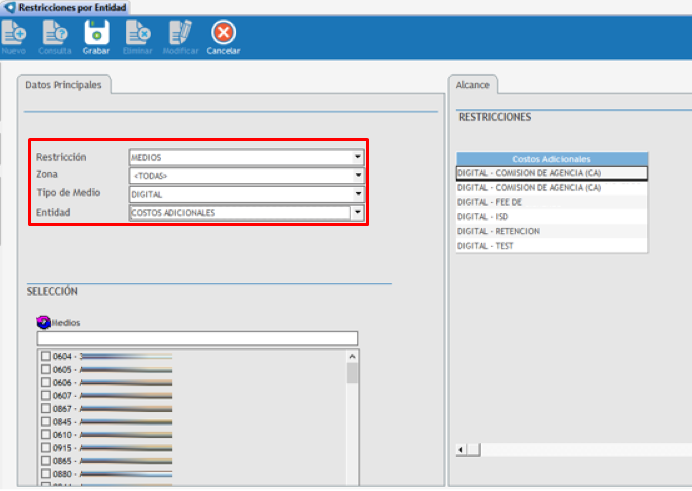692x491 pixels.
Task: Click the Medios search input field
Action: (197, 339)
